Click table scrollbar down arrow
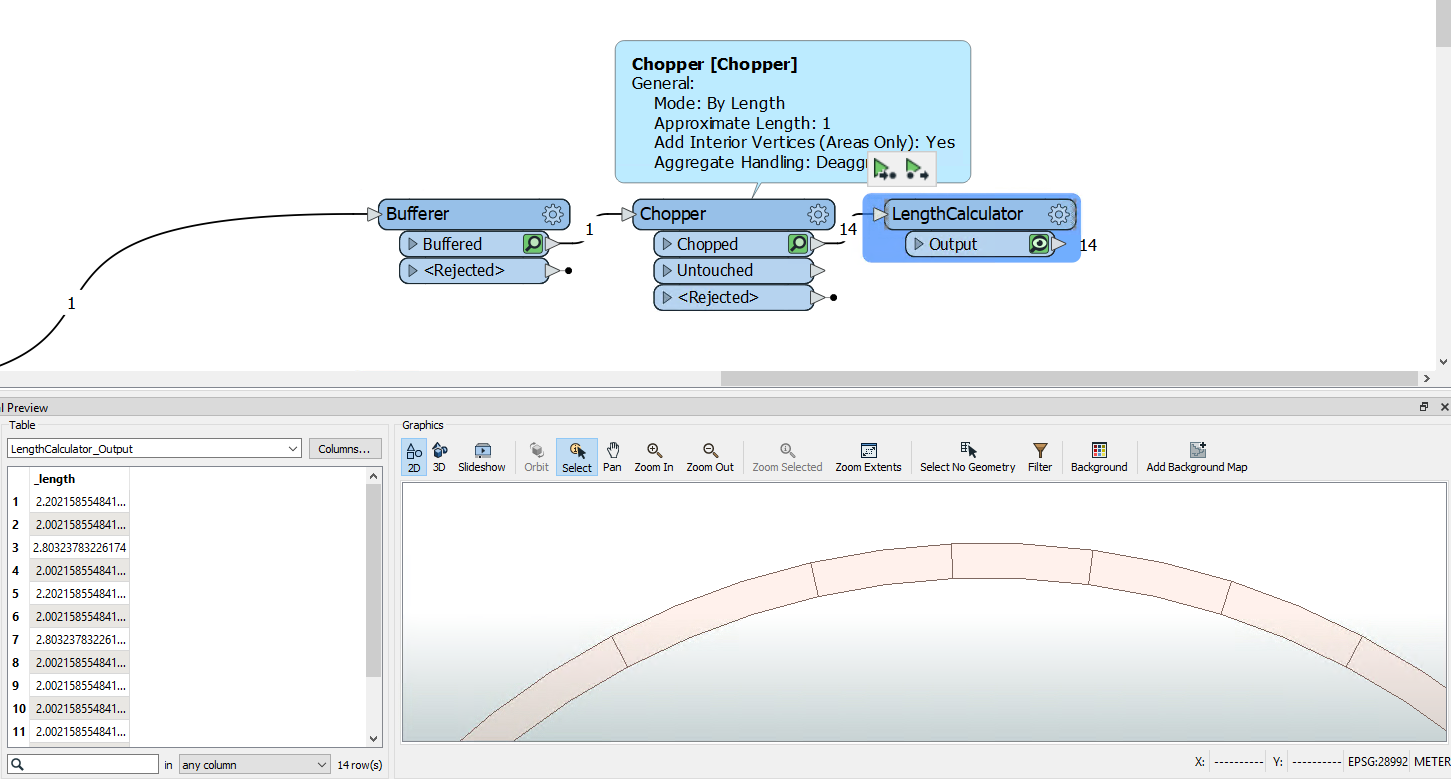 tap(374, 739)
